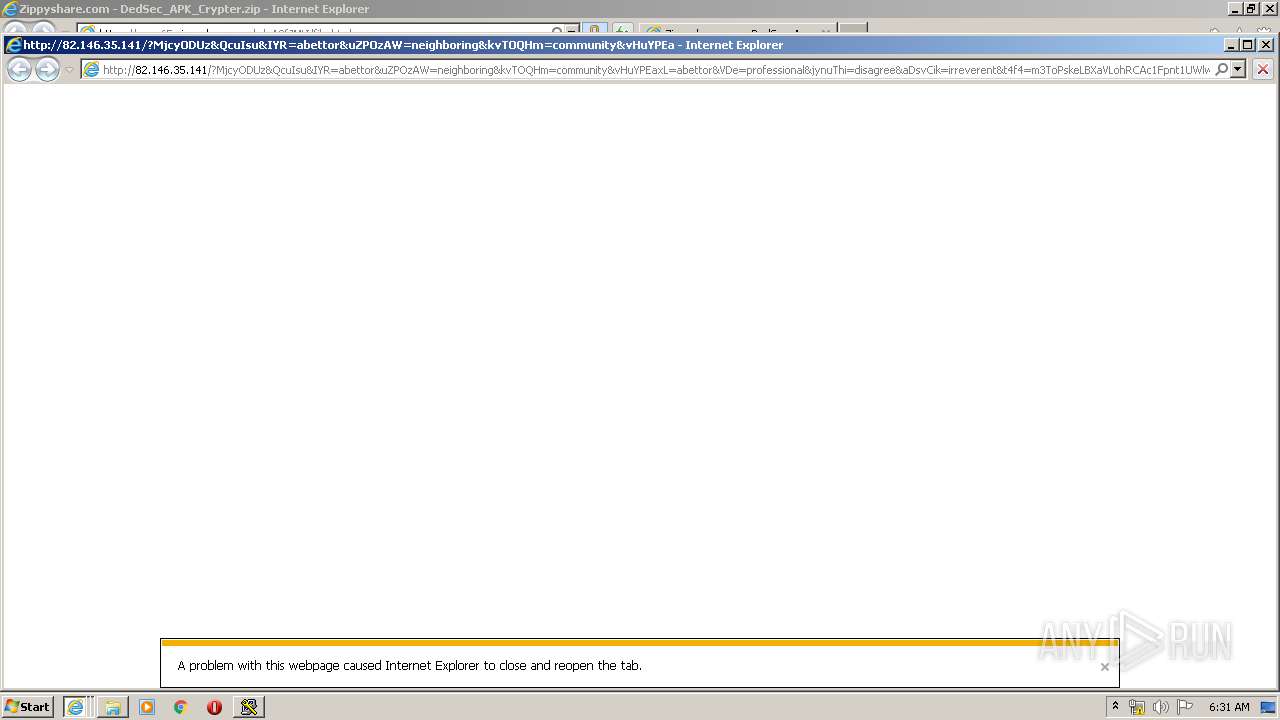This screenshot has height=720, width=1280.
Task: Expand the address bar autocomplete dropdown
Action: tap(1238, 70)
